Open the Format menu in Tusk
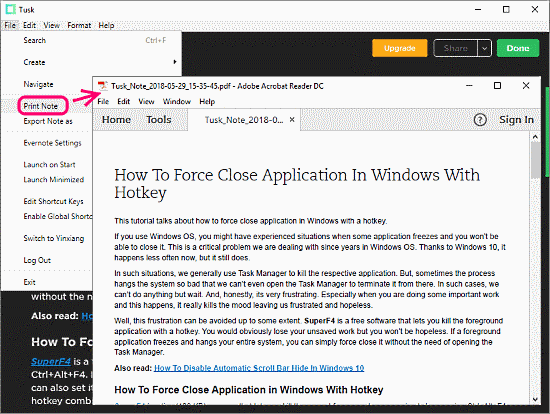Screen dimensions: 550x414 point(79,25)
